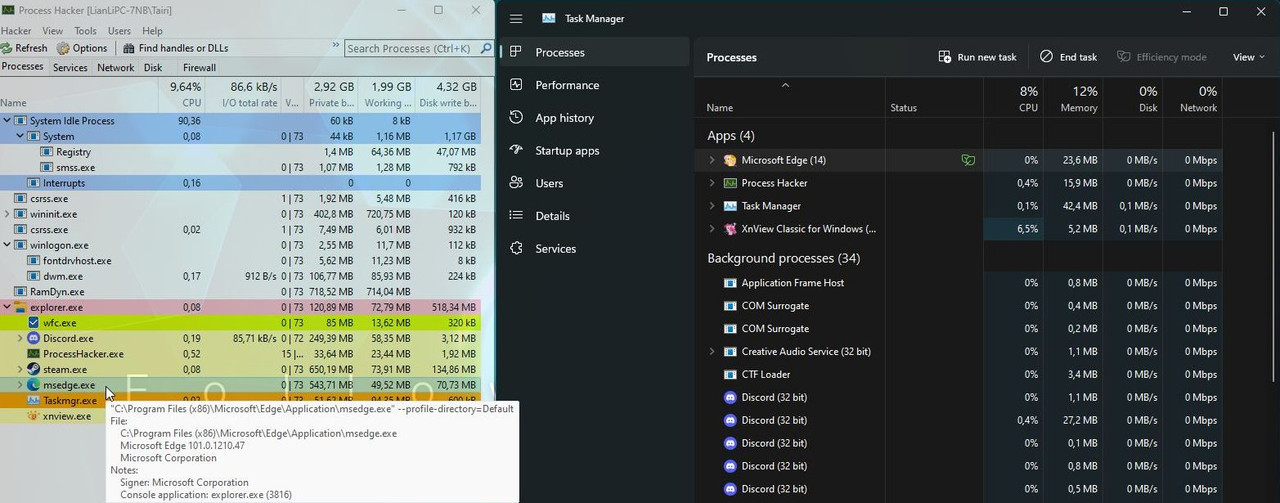
Task: Click Taskmgr.exe icon in Process Hacker list
Action: [x=34, y=401]
